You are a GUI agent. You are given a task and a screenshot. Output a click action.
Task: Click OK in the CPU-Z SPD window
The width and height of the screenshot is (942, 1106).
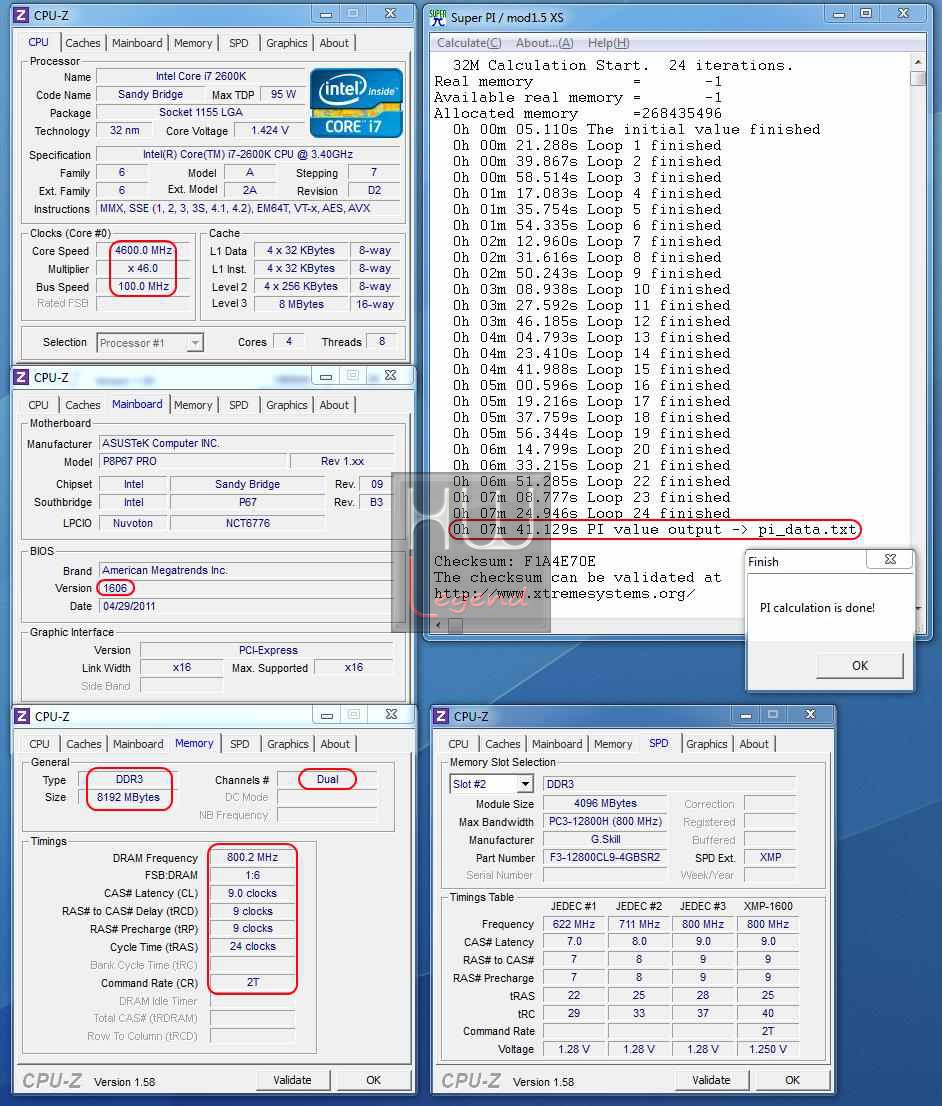pyautogui.click(x=792, y=1080)
